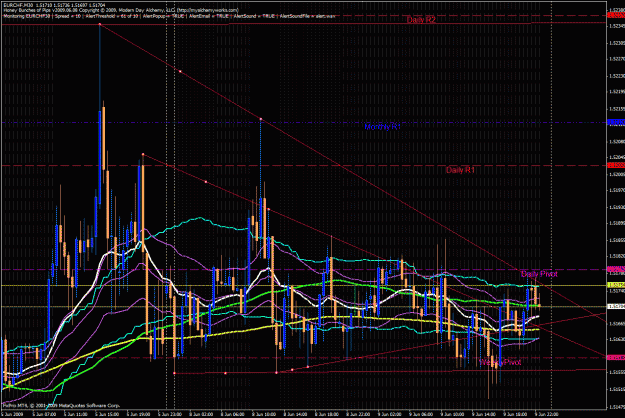This screenshot has height=418, width=625.
Task: Click the '9 Jun 14:00' time axis label
Action: pos(485,414)
